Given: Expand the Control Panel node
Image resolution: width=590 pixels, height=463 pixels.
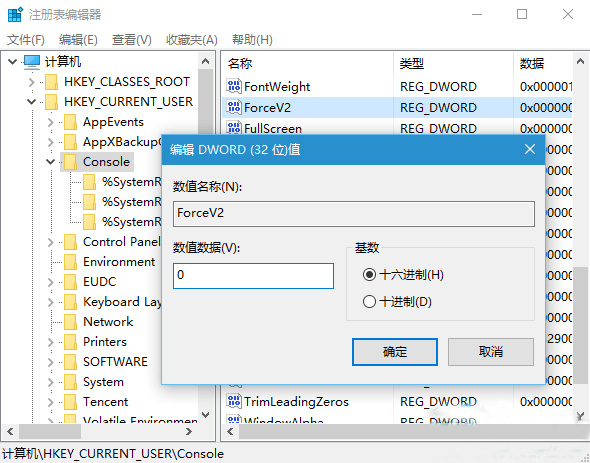Looking at the screenshot, I should click(x=51, y=242).
